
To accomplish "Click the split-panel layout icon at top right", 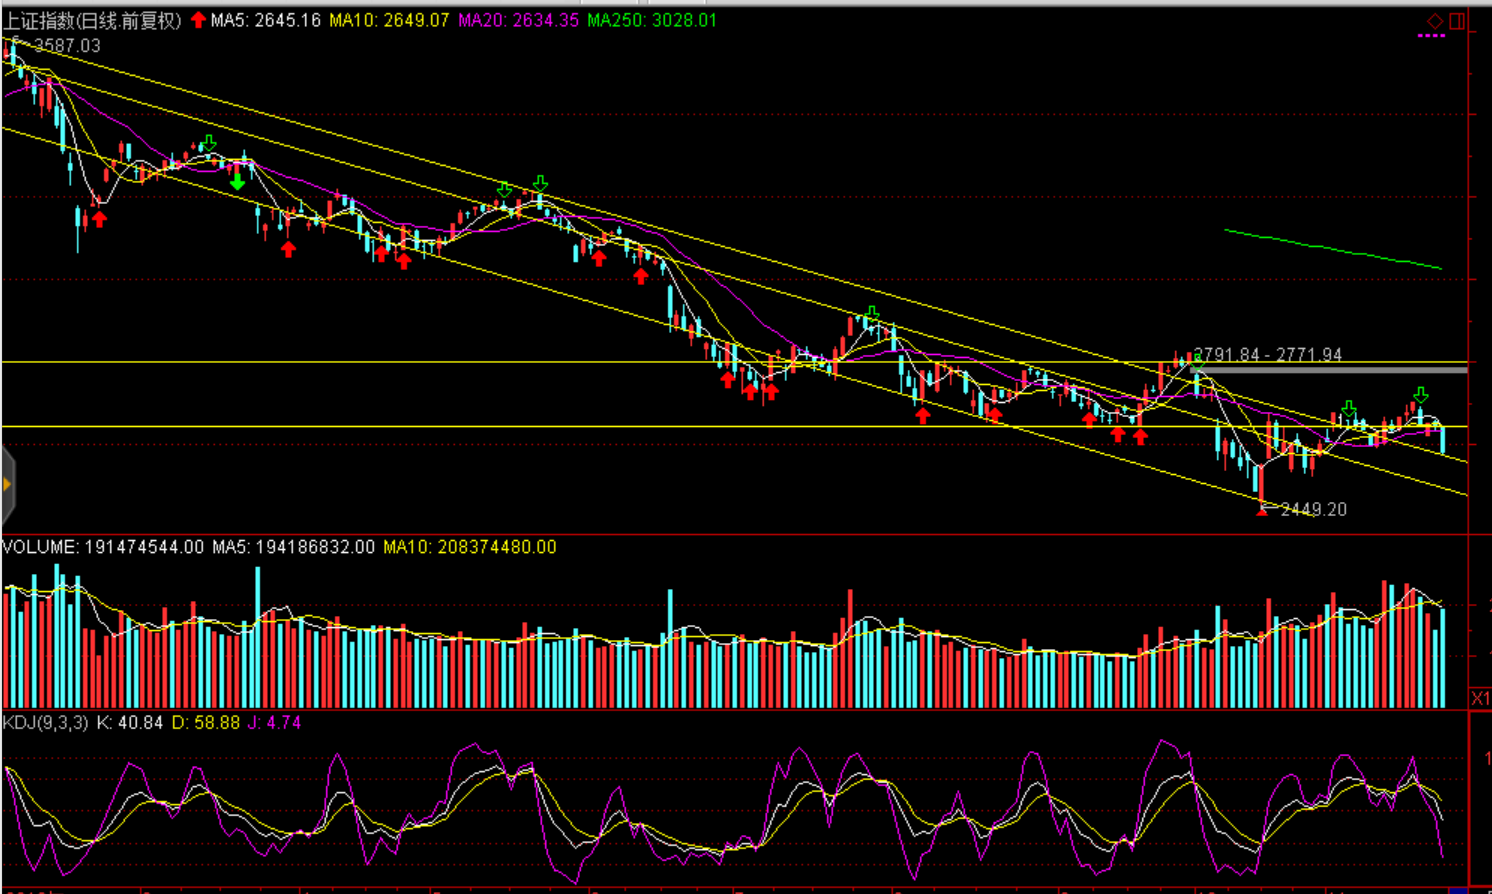I will [1457, 20].
